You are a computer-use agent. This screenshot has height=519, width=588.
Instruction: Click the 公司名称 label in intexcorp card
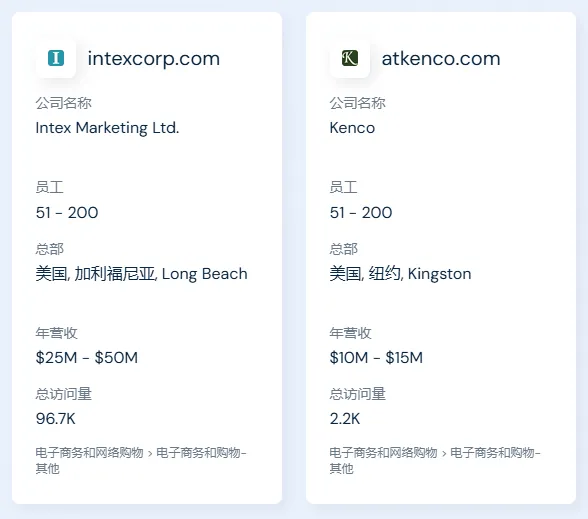pyautogui.click(x=63, y=103)
